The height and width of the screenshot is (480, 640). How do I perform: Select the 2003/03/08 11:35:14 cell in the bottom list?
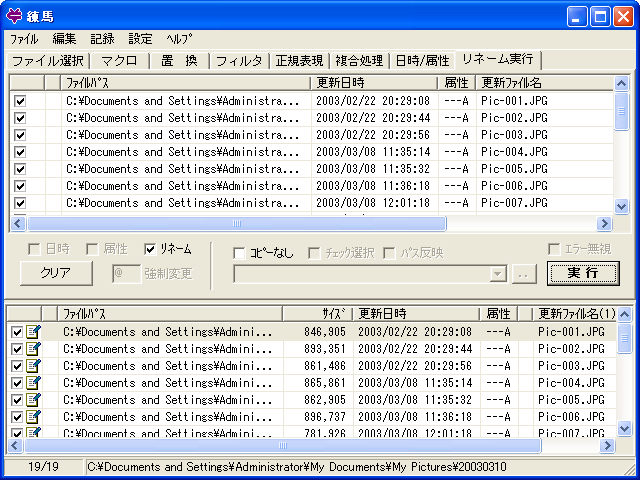pos(415,383)
